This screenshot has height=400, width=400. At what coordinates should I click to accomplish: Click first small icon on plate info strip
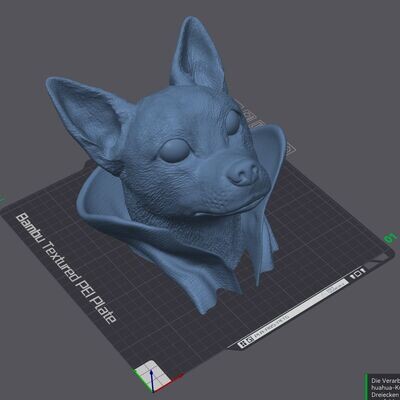pos(242,345)
